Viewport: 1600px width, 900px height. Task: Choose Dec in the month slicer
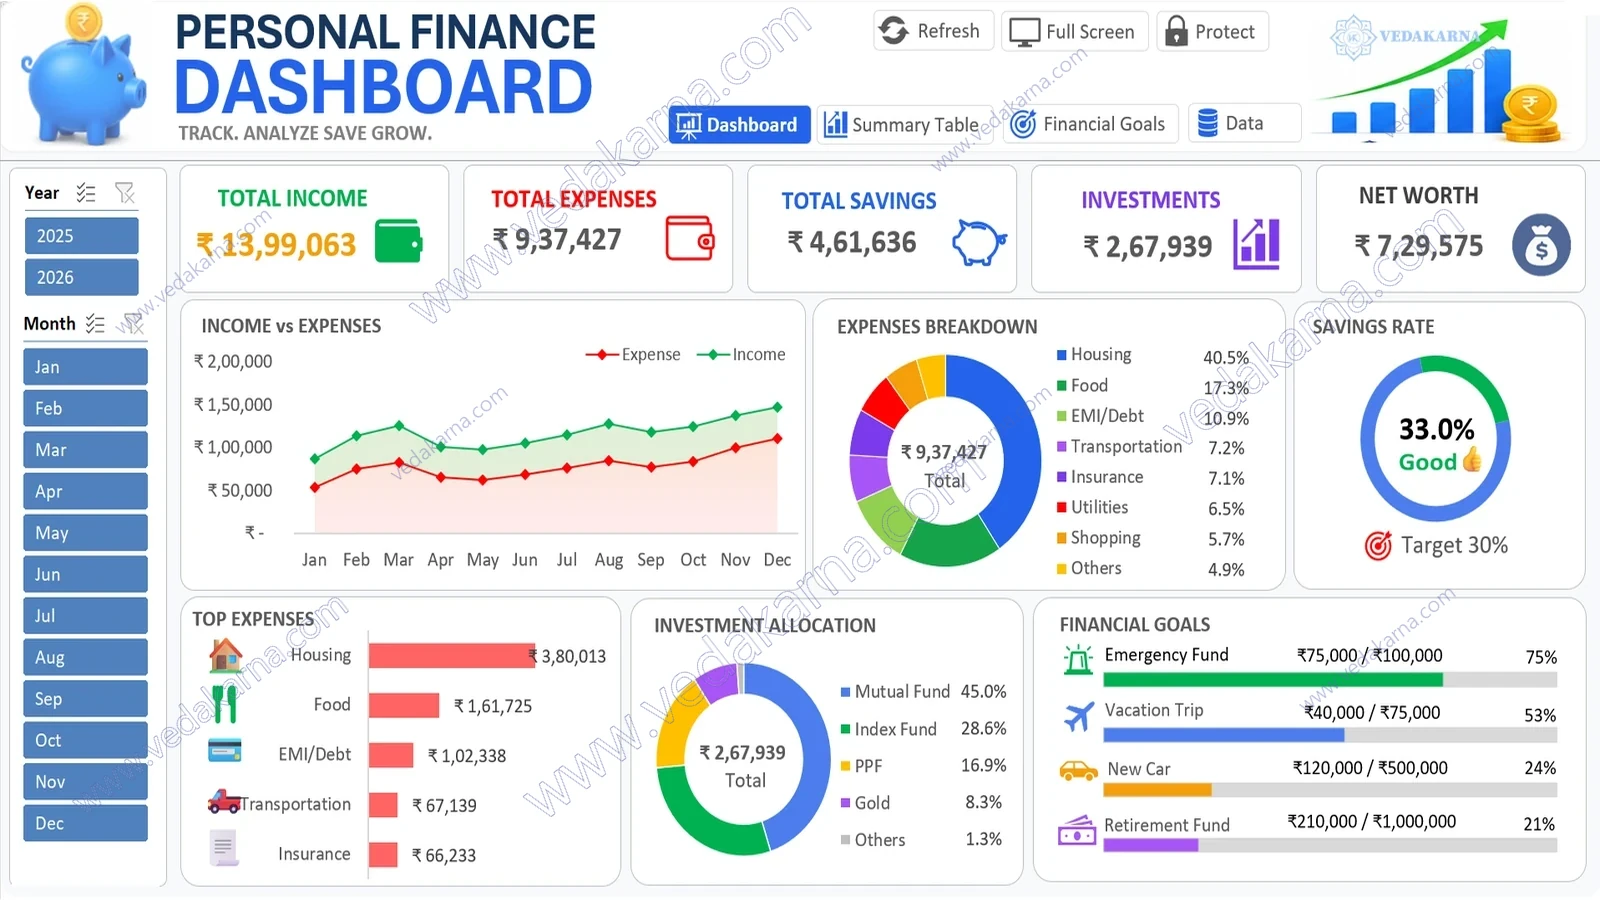(x=85, y=823)
